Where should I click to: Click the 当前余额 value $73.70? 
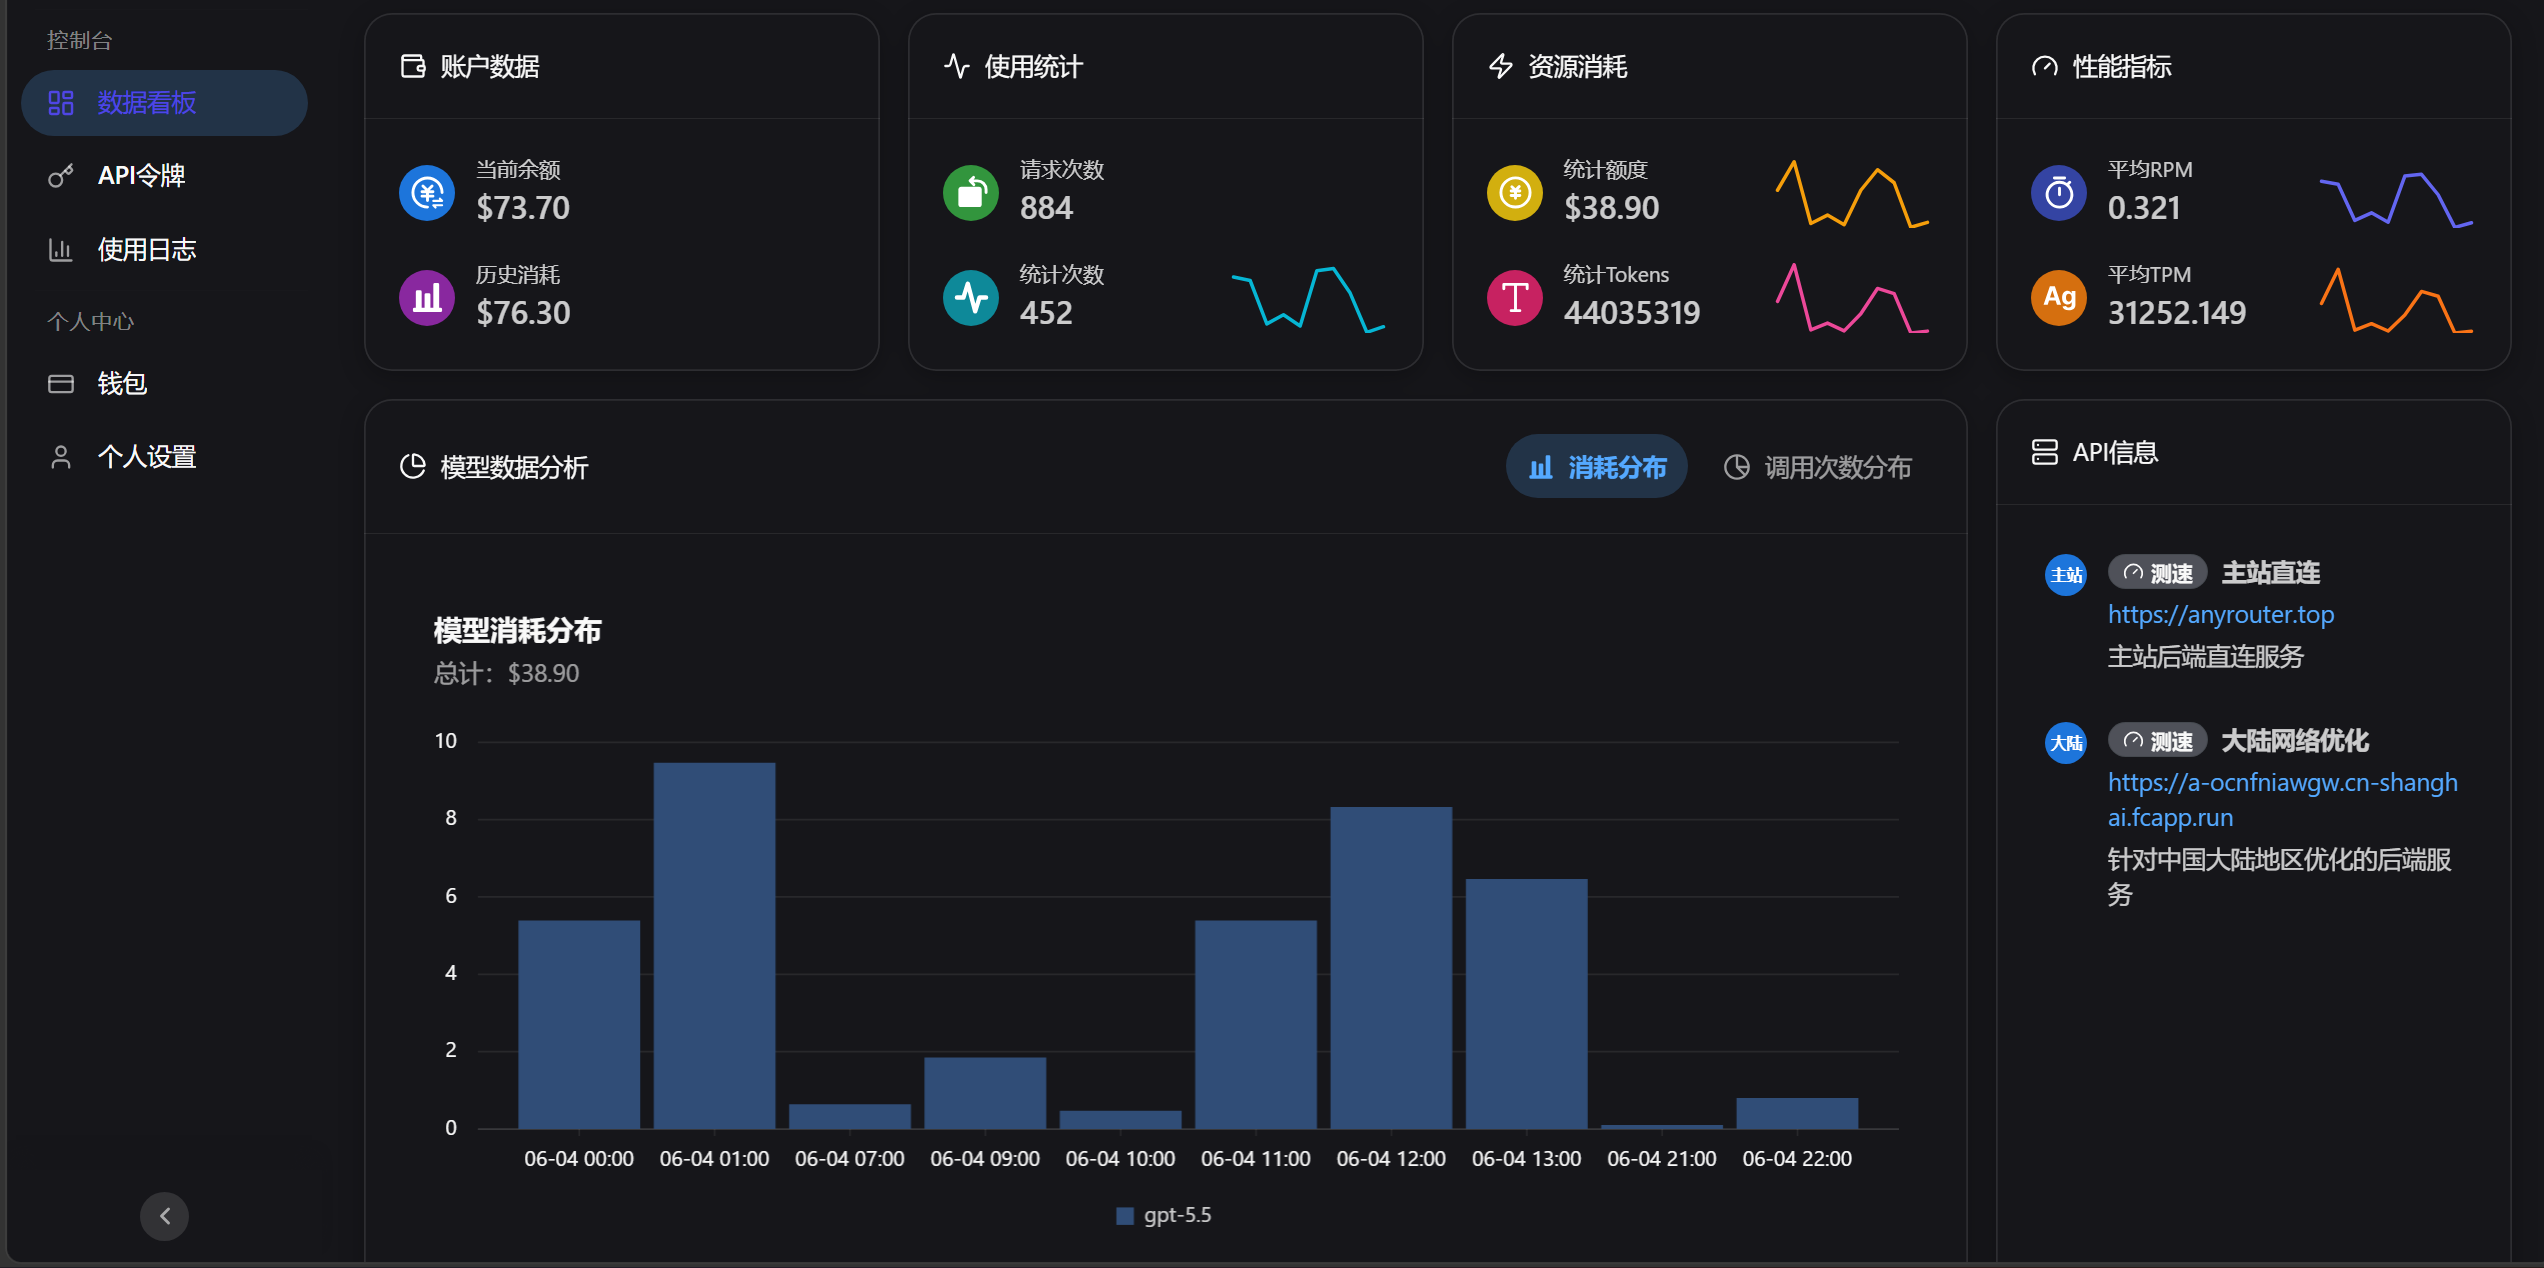[x=523, y=208]
